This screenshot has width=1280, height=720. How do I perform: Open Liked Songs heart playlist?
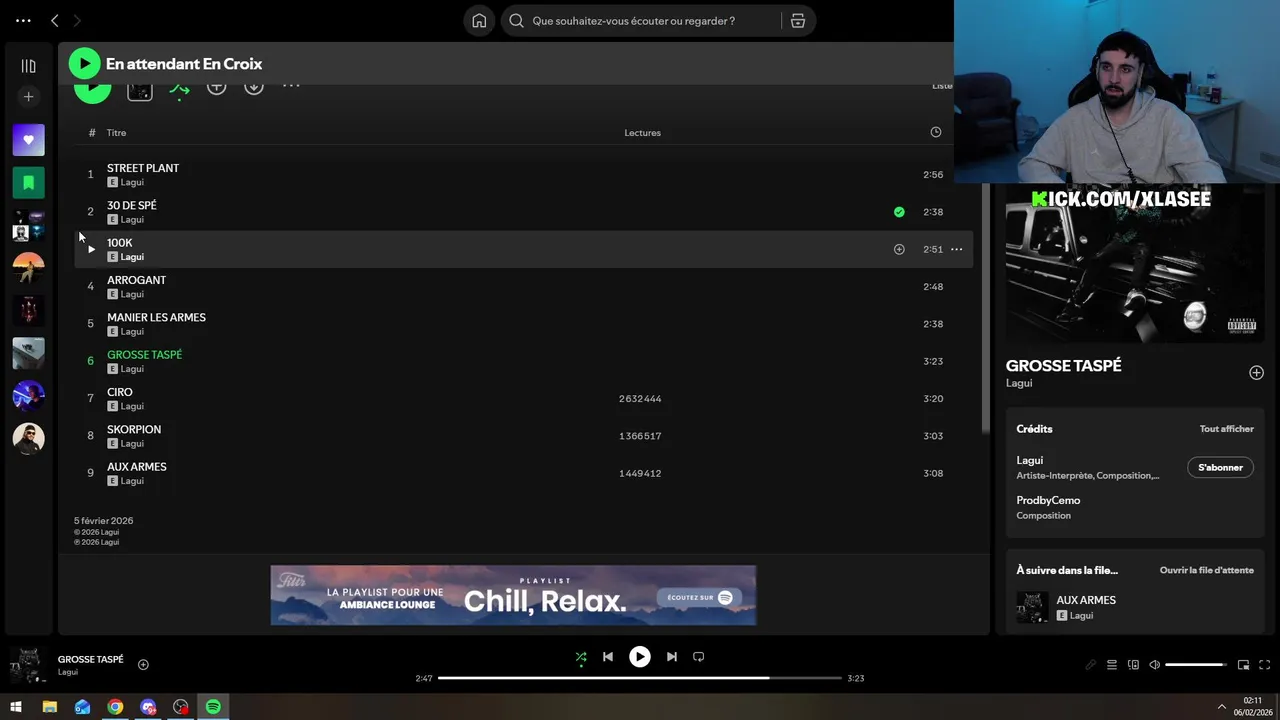point(28,140)
